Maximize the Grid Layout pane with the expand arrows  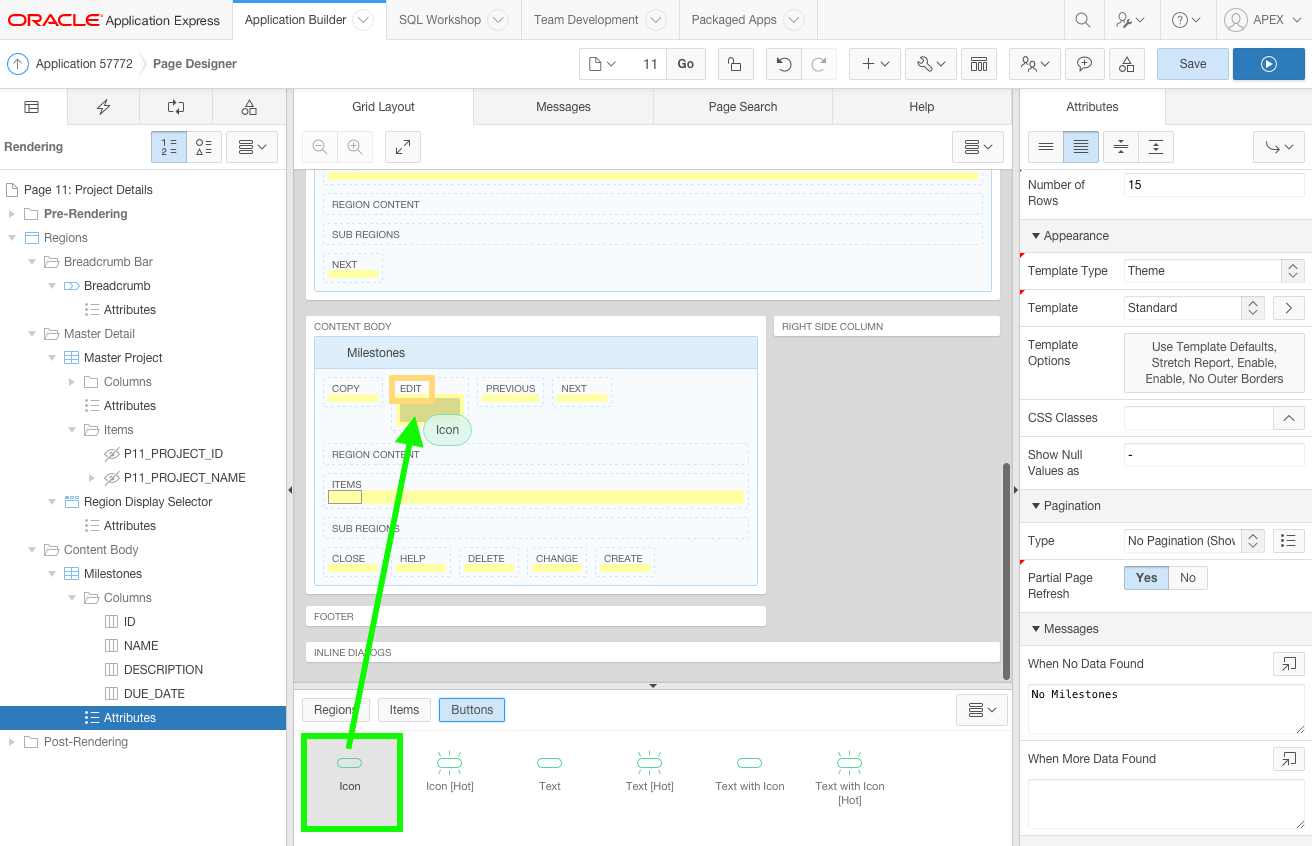402,147
